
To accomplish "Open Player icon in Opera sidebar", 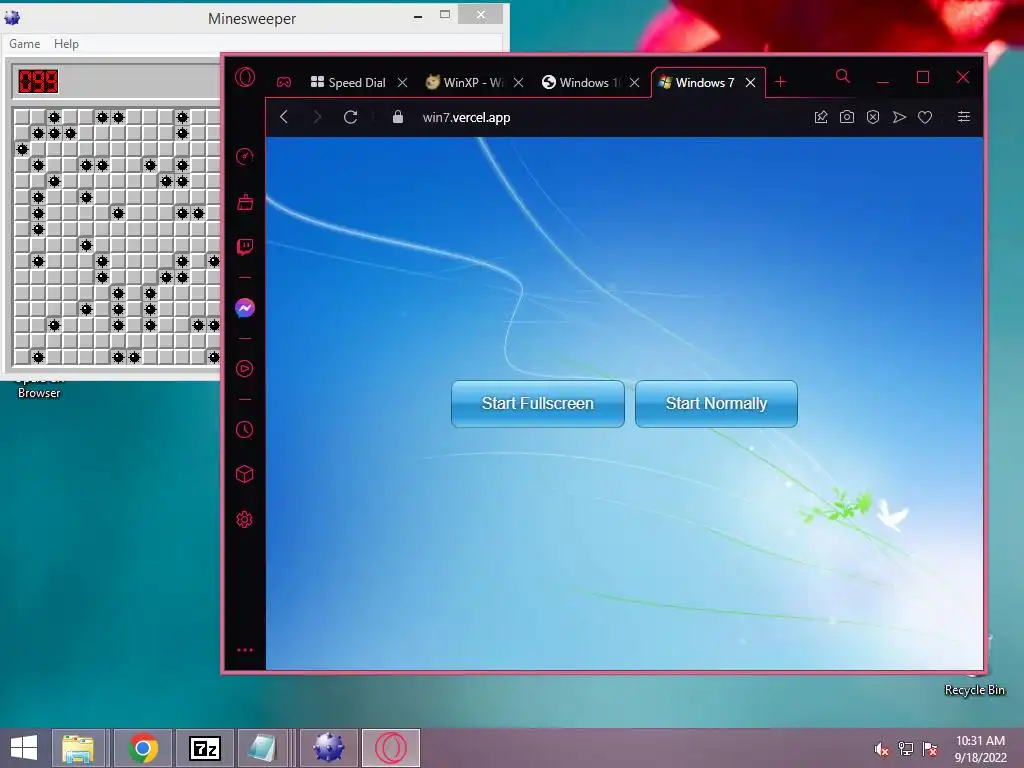I will (244, 369).
